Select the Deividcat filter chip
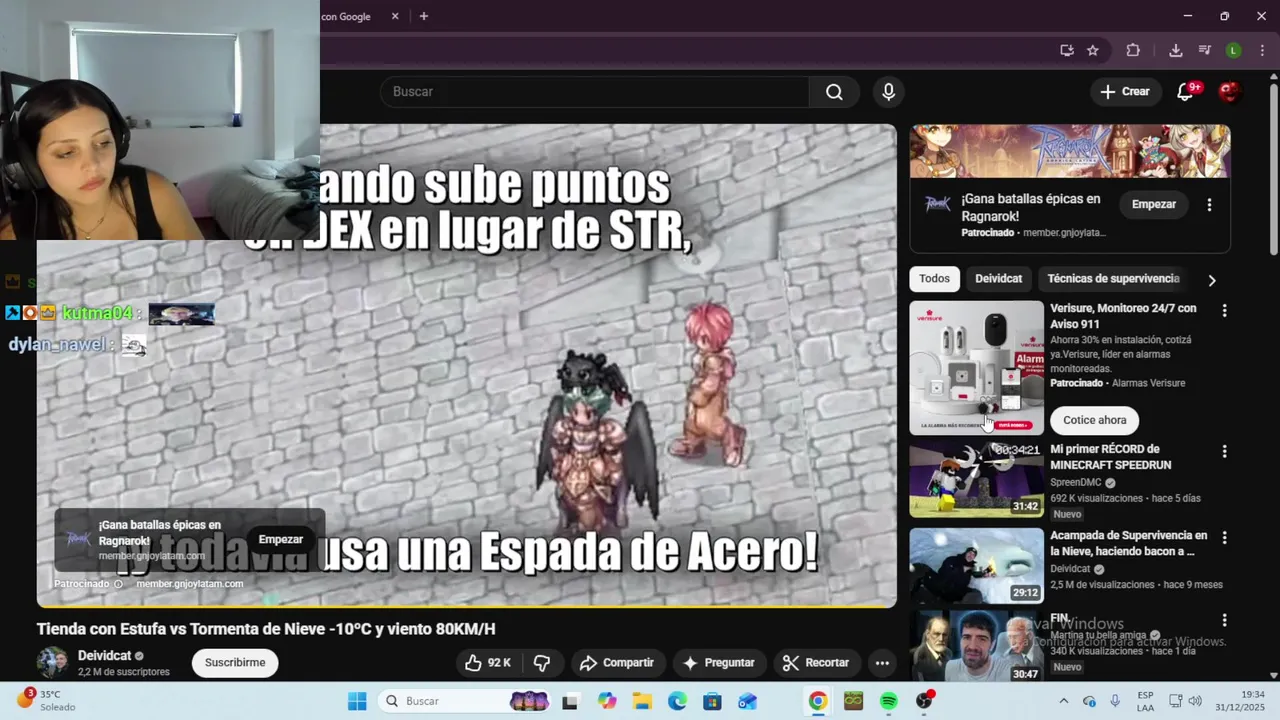This screenshot has width=1280, height=720. tap(998, 279)
